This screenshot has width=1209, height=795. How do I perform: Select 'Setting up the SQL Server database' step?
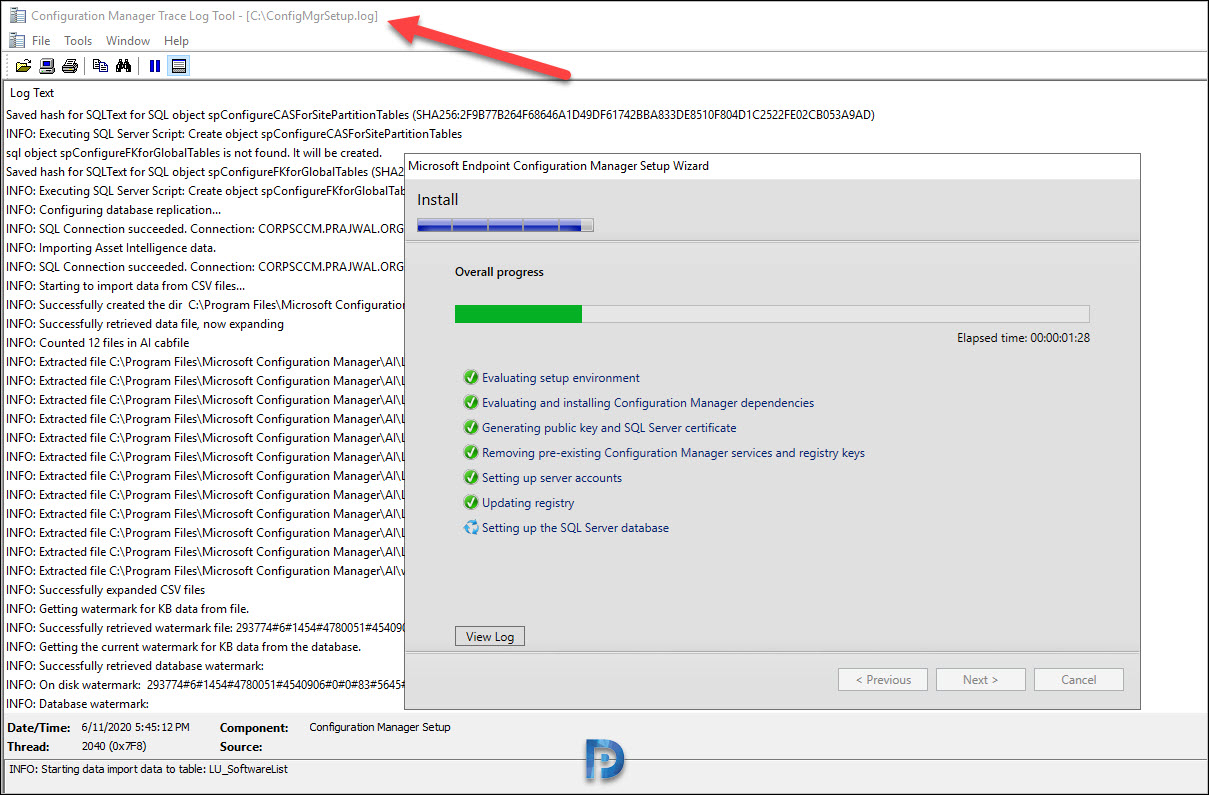[575, 528]
